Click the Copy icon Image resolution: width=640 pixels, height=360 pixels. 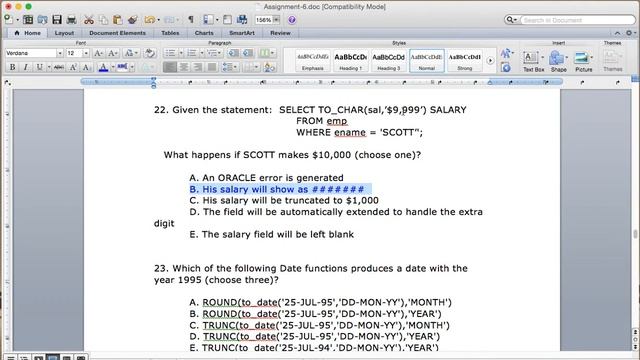point(103,20)
